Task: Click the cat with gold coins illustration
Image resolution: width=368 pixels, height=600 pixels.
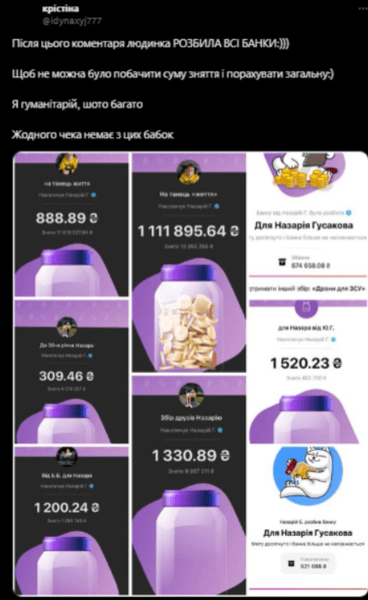Action: click(304, 173)
